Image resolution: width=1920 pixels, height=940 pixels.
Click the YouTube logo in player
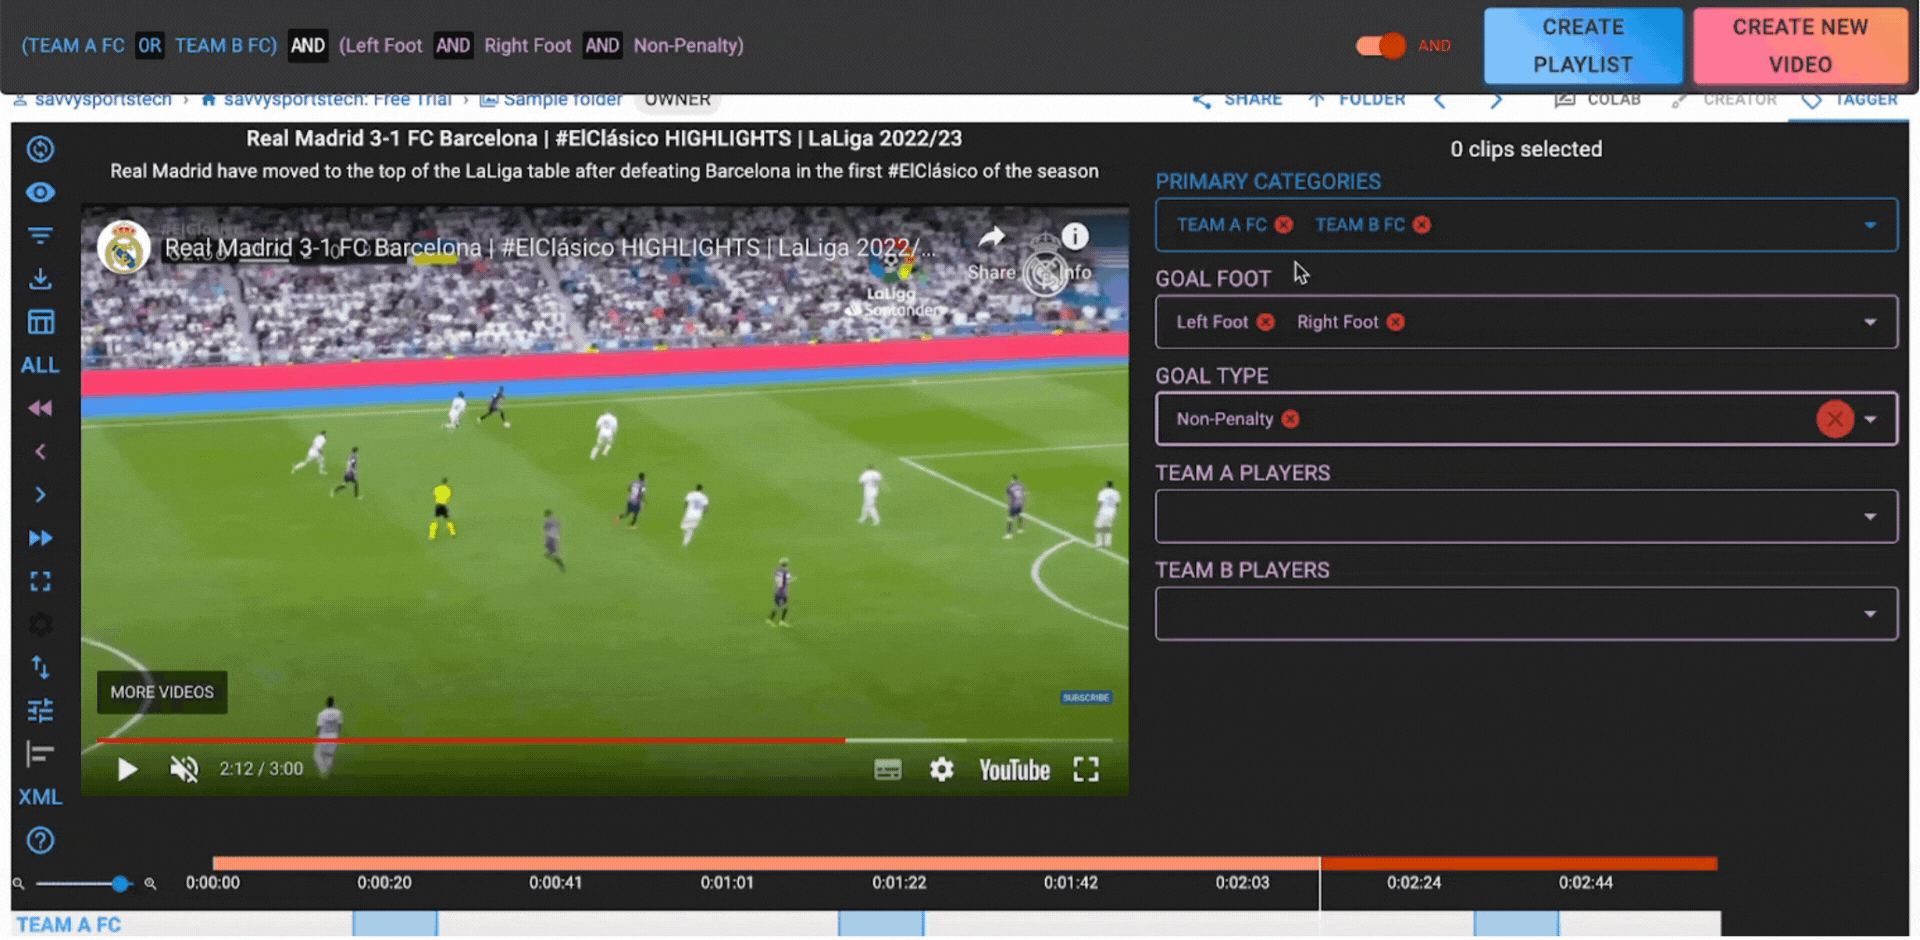coord(1014,770)
